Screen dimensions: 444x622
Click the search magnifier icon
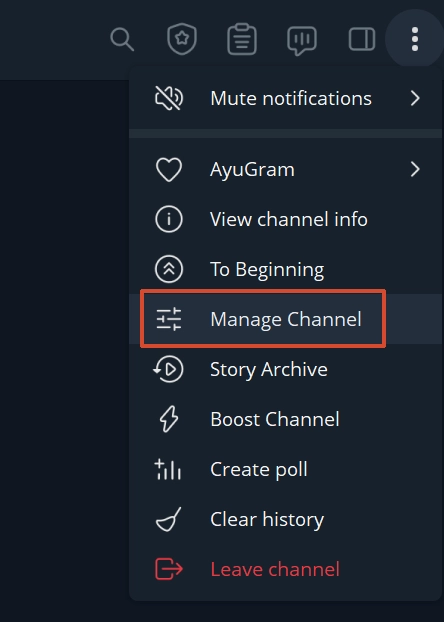122,39
